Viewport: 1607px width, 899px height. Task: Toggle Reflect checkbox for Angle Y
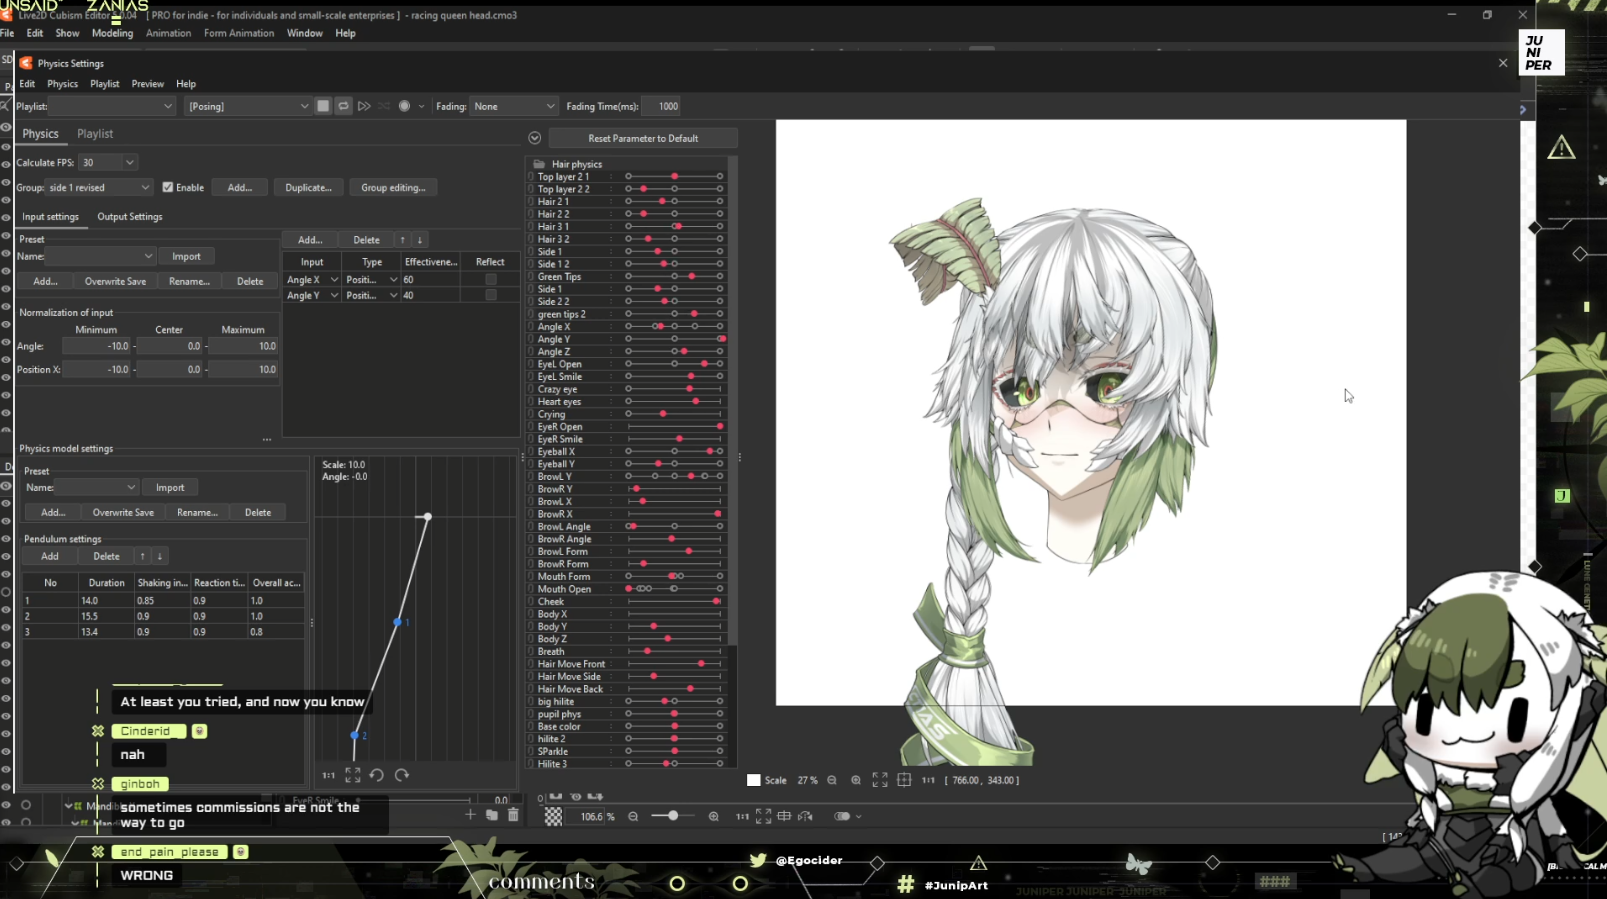pos(491,295)
